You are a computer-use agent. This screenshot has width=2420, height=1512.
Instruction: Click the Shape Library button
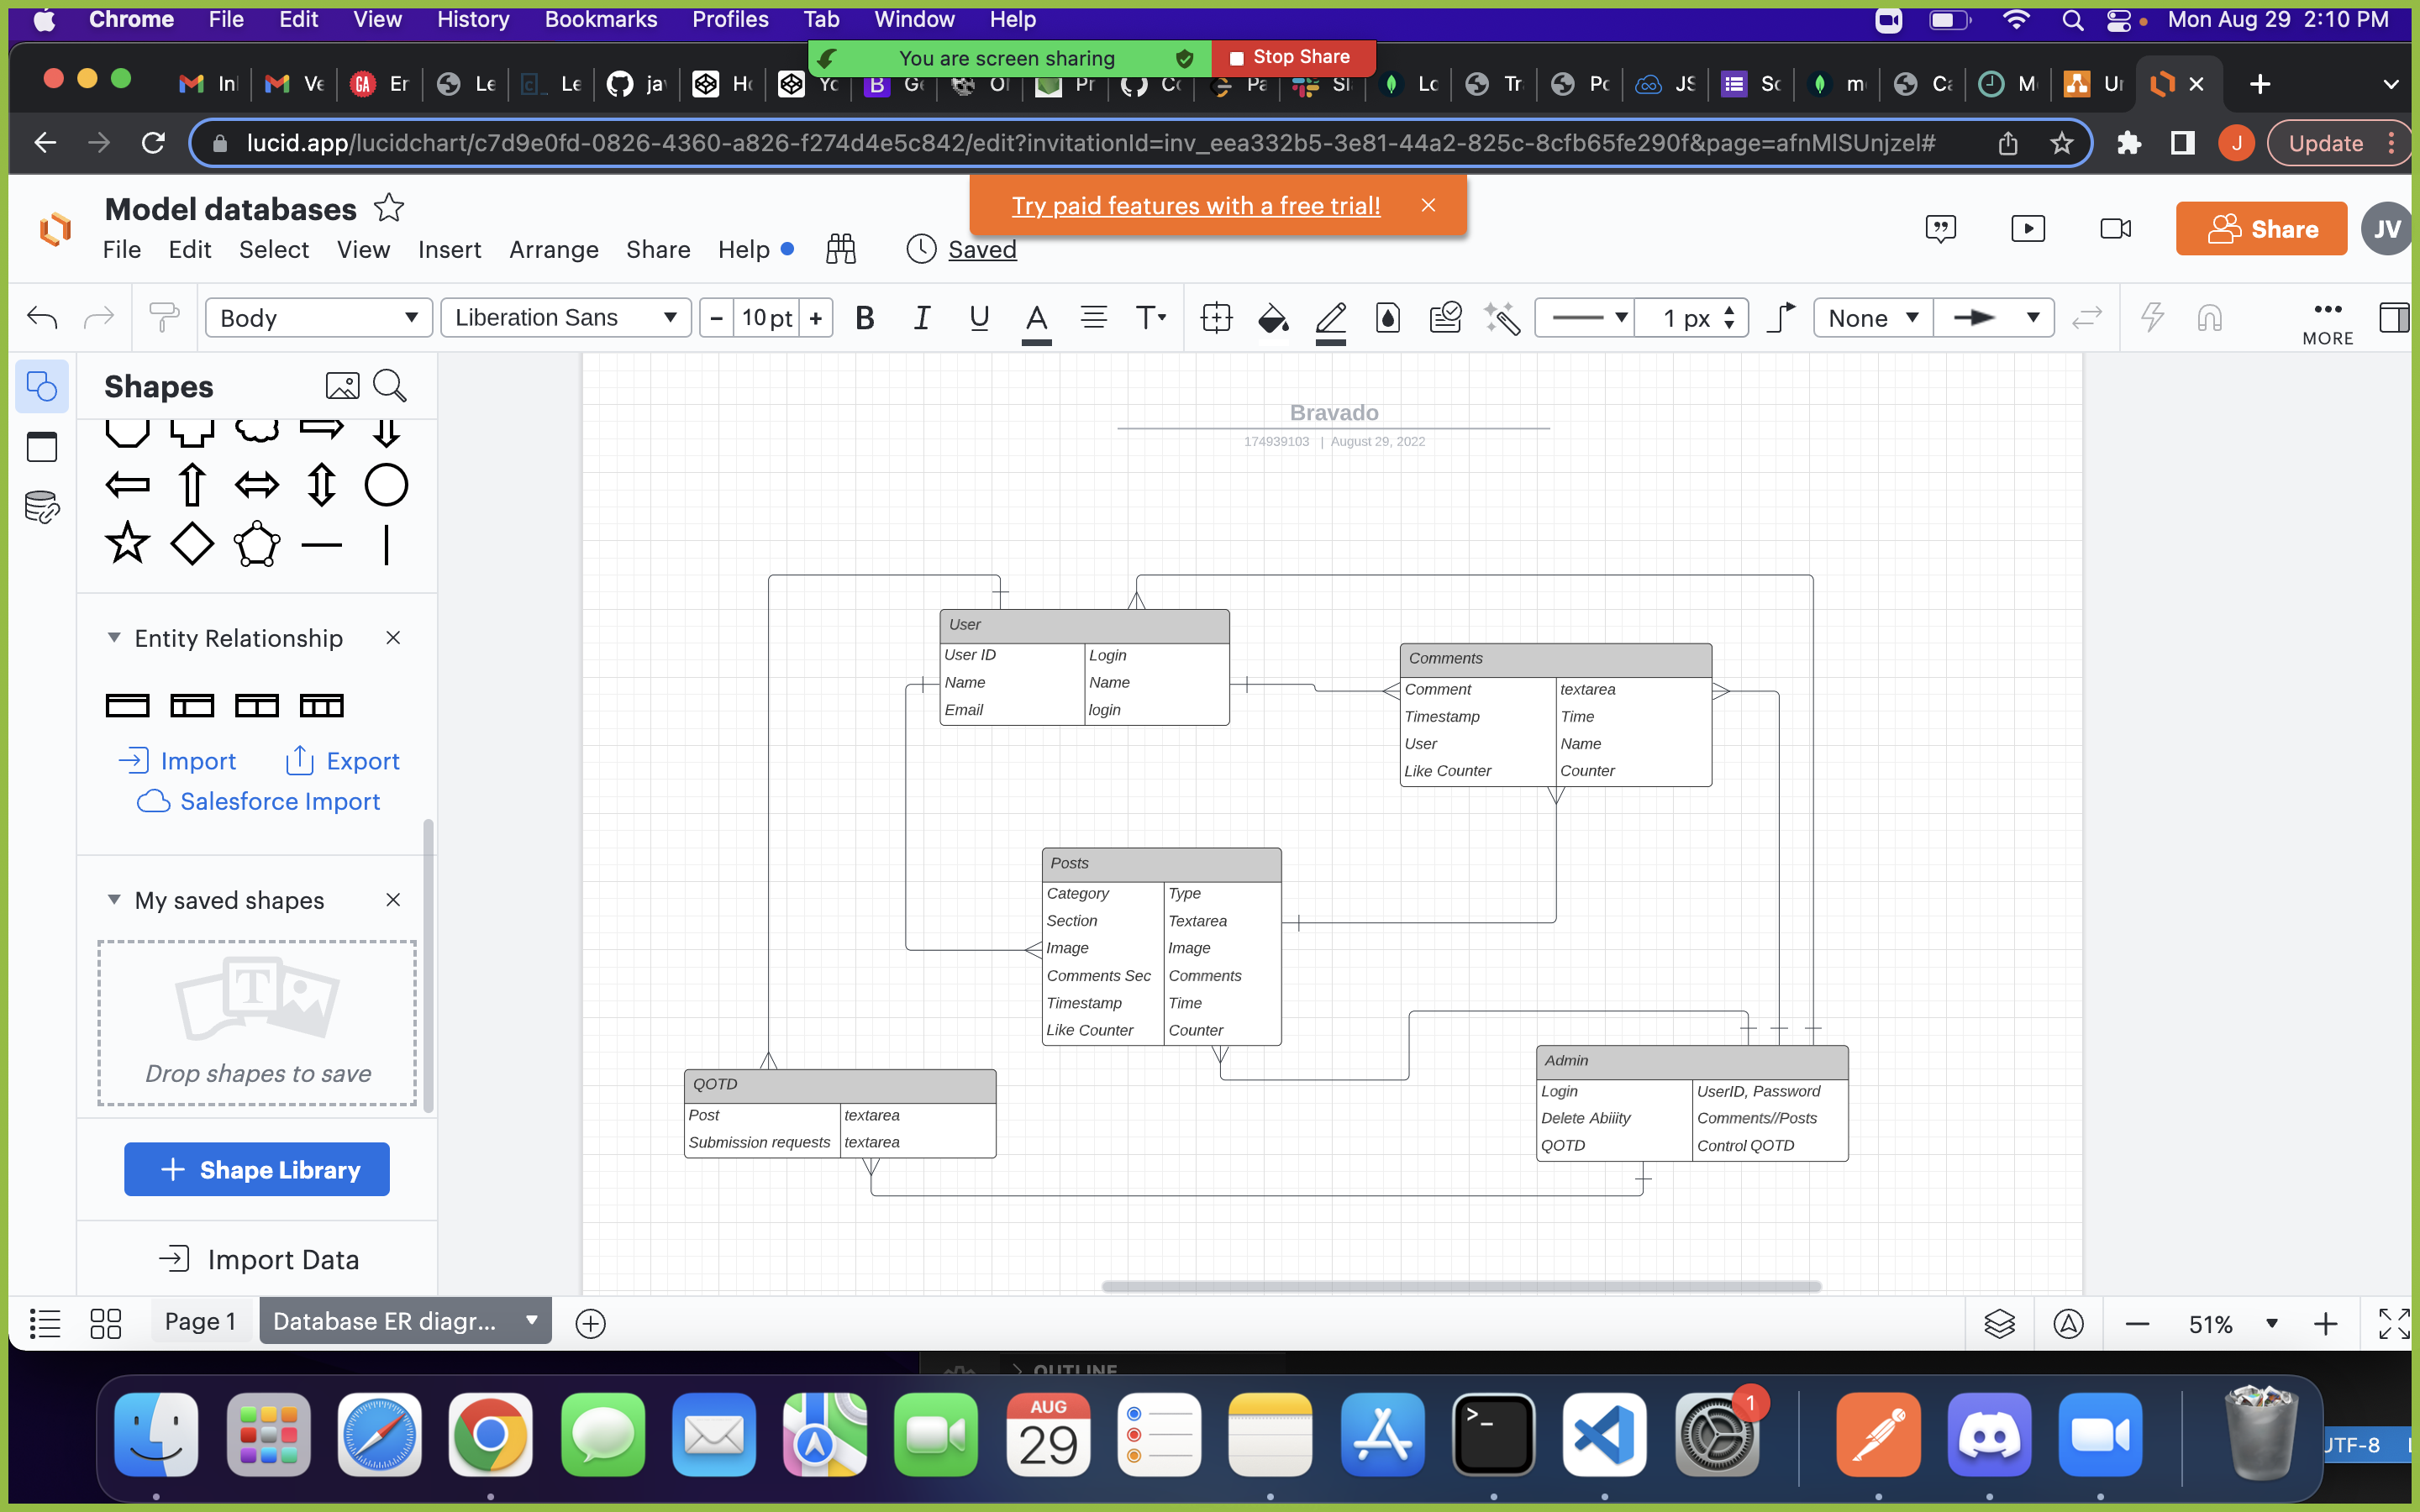coord(257,1169)
